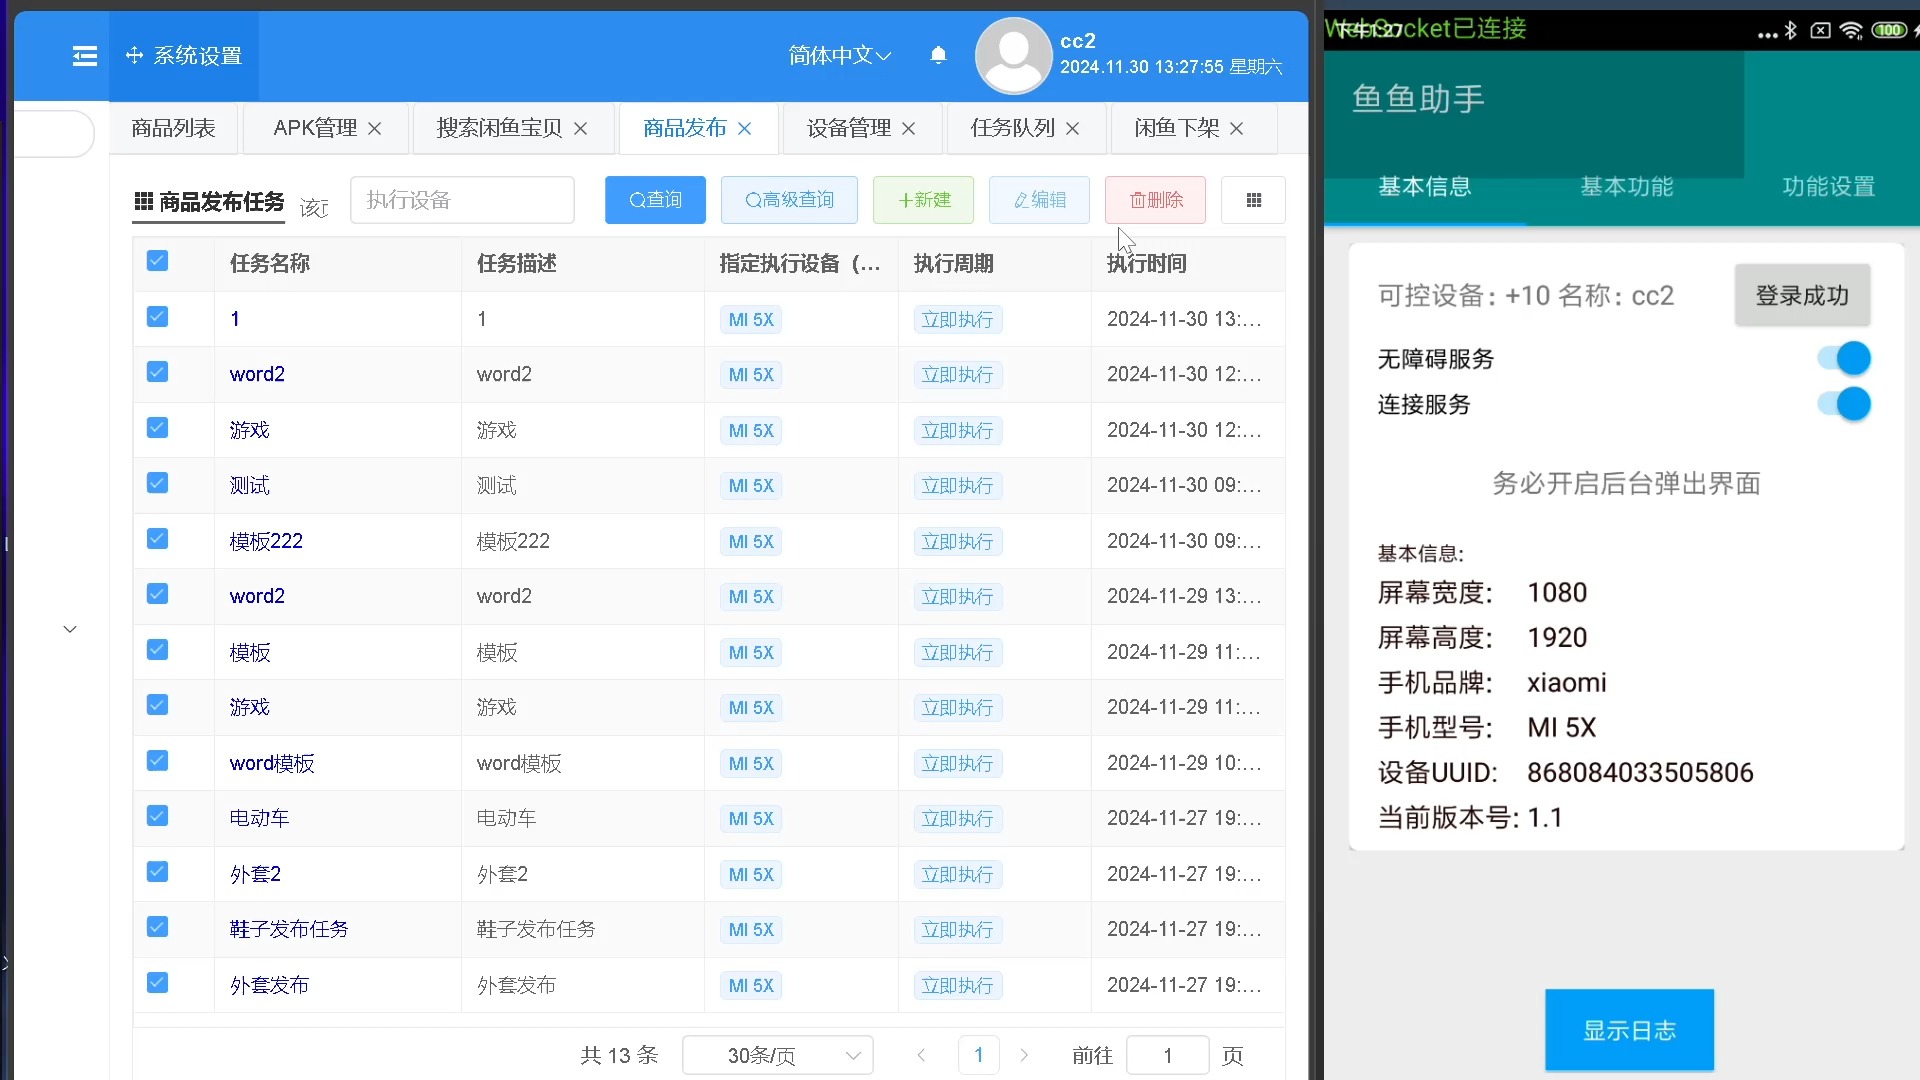Select the 基本信息 tab in 鱼鱼助手
1920x1080 pixels.
tap(1425, 187)
